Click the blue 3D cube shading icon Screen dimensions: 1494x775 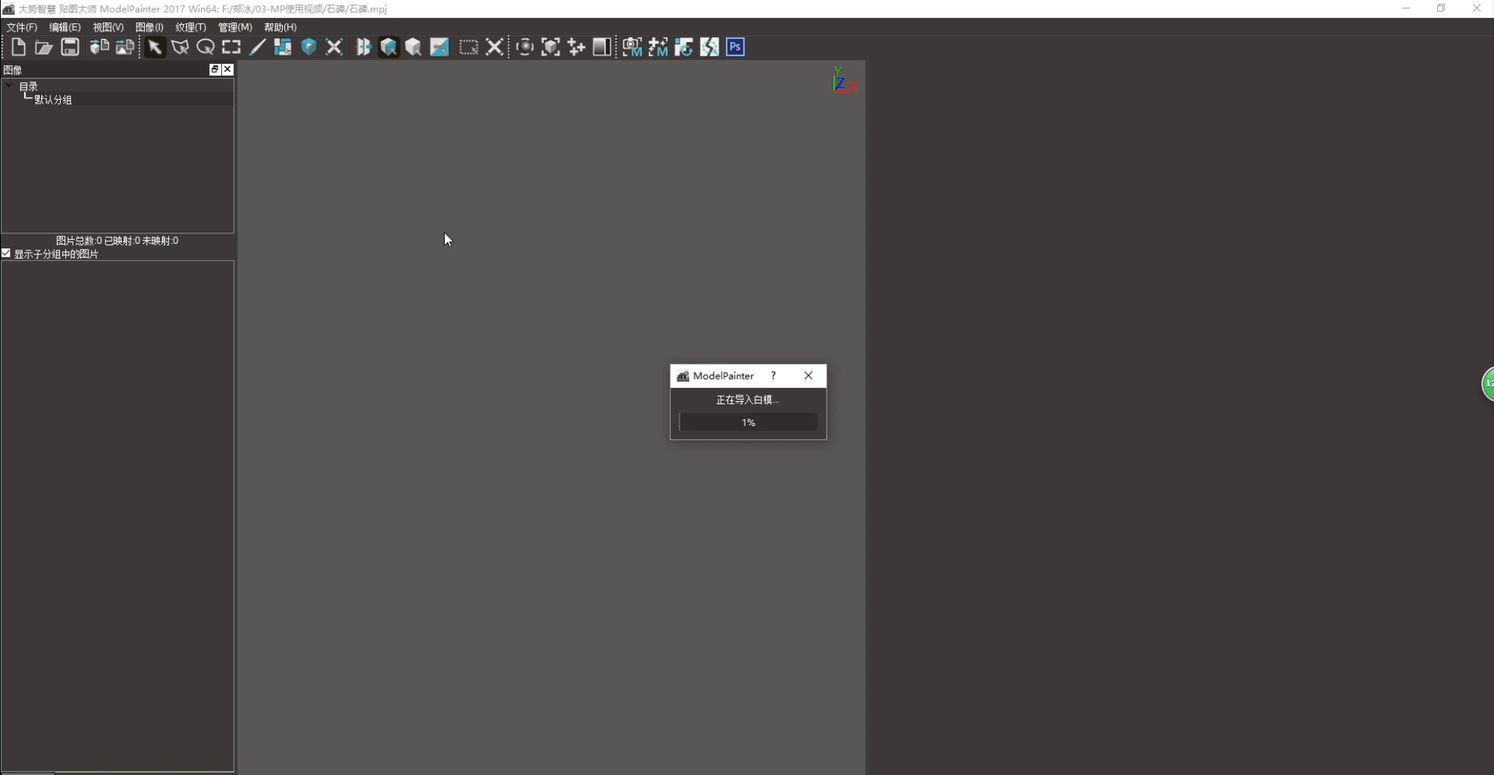point(309,47)
